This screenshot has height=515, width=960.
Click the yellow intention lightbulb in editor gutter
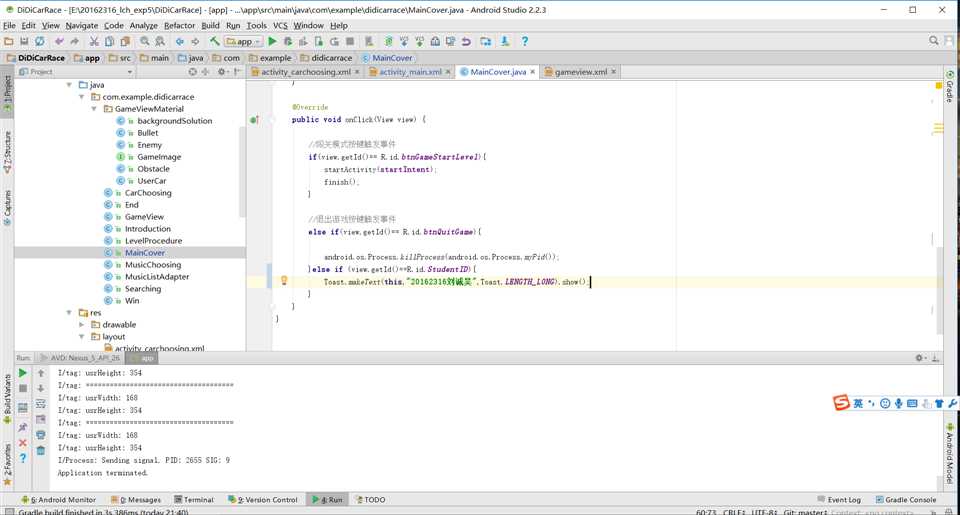click(283, 281)
